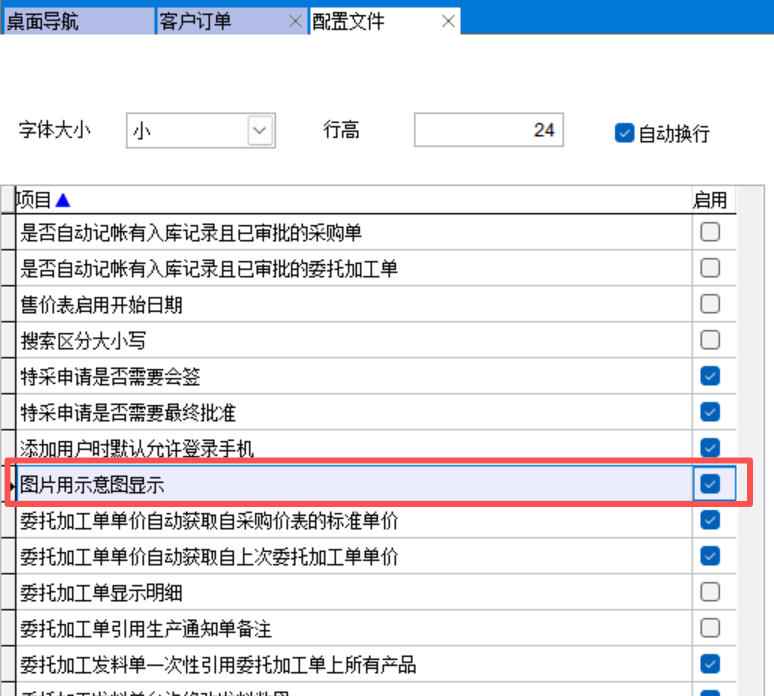774x696 pixels.
Task: Enable the 售价表启用开始日期 checkbox
Action: (710, 304)
